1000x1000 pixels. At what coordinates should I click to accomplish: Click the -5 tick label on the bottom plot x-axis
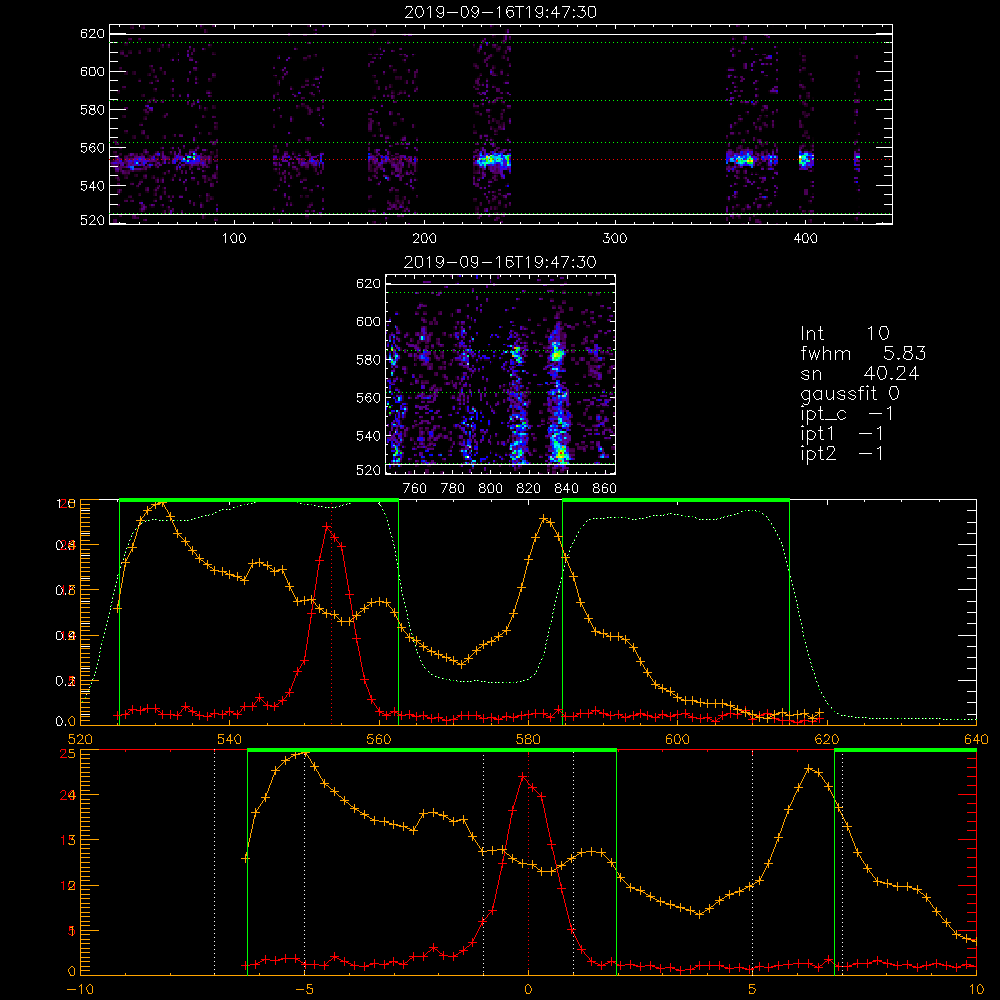[304, 989]
